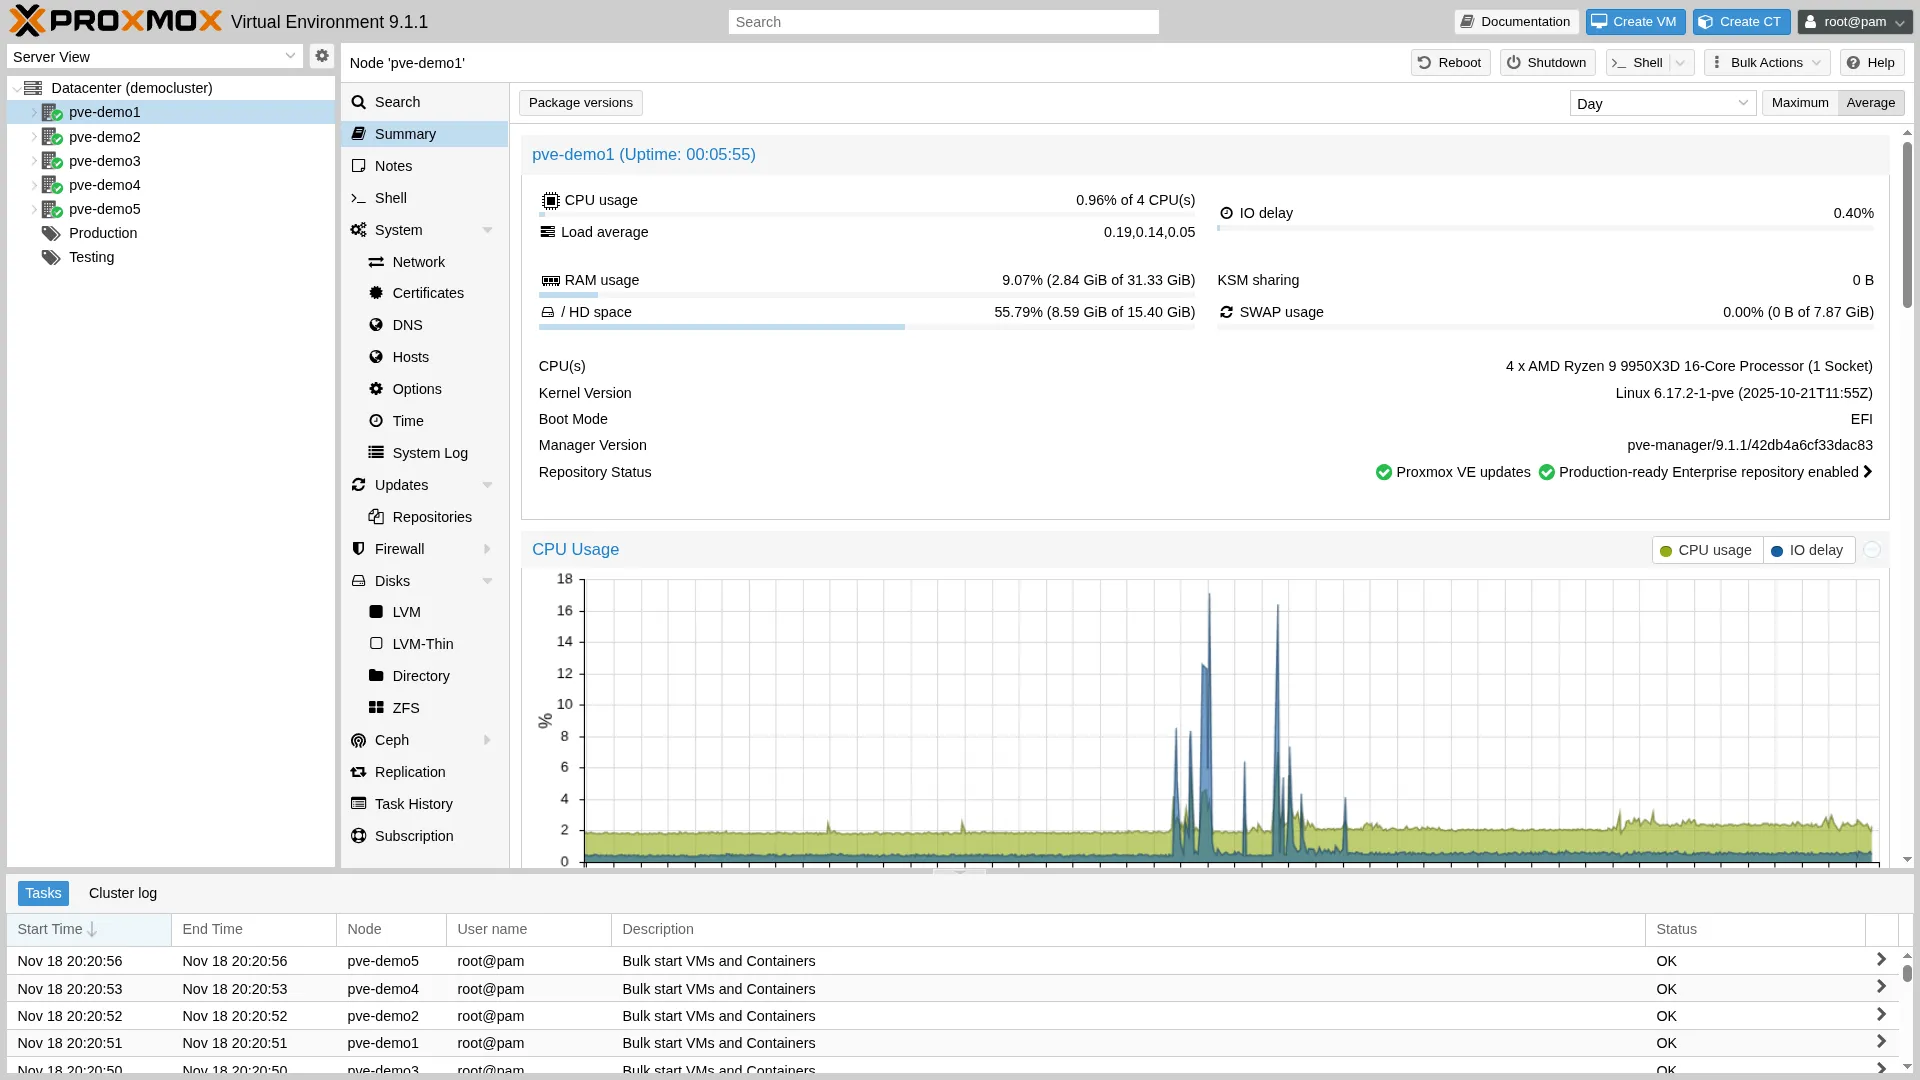Viewport: 1920px width, 1080px height.
Task: Click the Shutdown button
Action: pos(1545,62)
